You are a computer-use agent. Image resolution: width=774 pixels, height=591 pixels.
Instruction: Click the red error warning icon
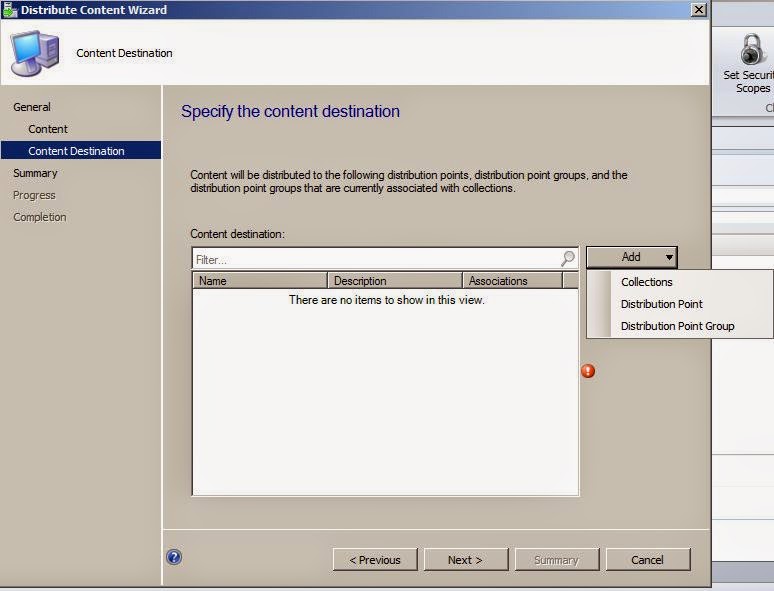[588, 371]
